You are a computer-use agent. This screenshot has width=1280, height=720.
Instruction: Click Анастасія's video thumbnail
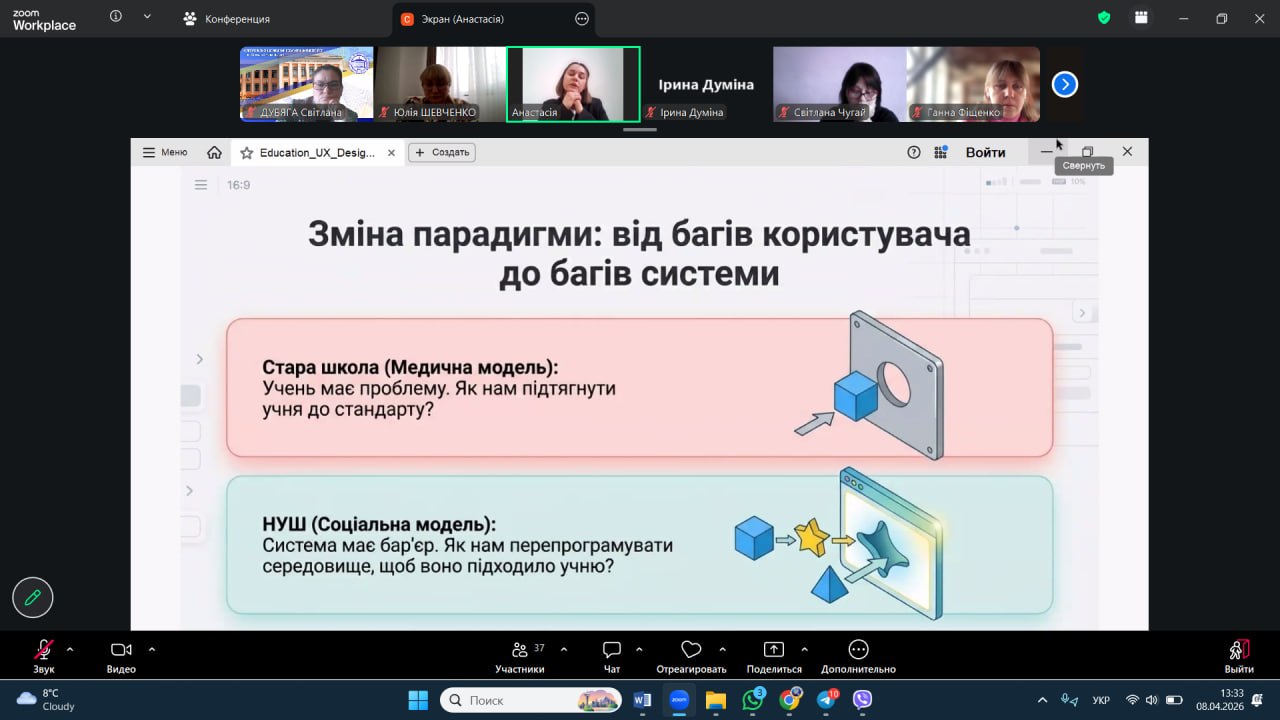click(x=573, y=84)
